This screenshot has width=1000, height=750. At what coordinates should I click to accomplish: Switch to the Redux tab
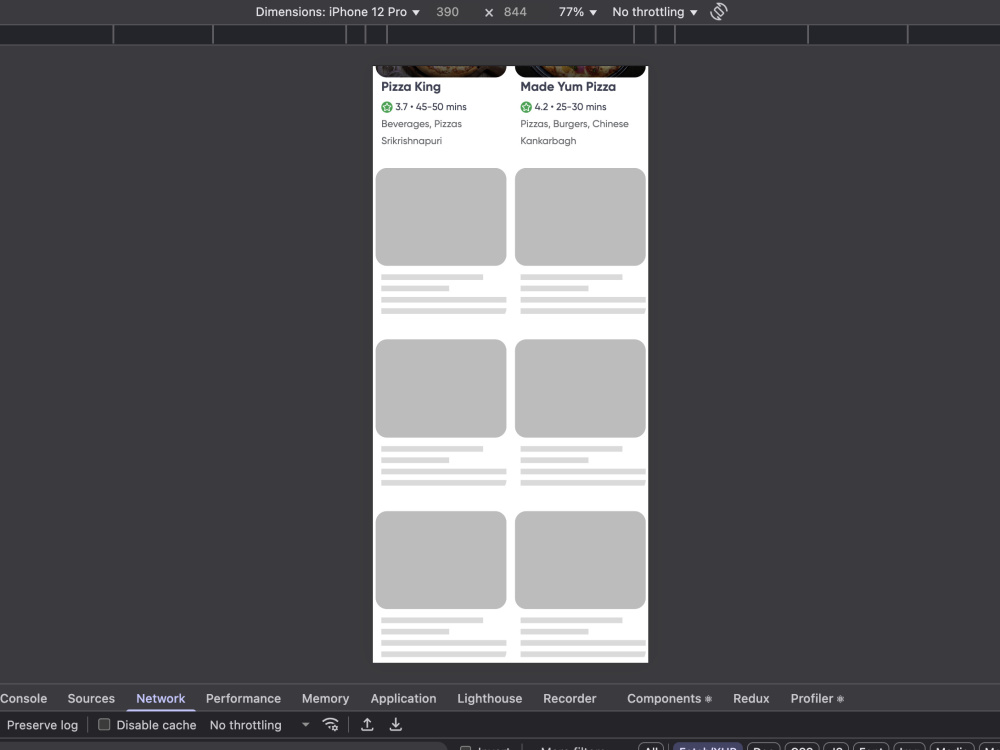[x=751, y=698]
